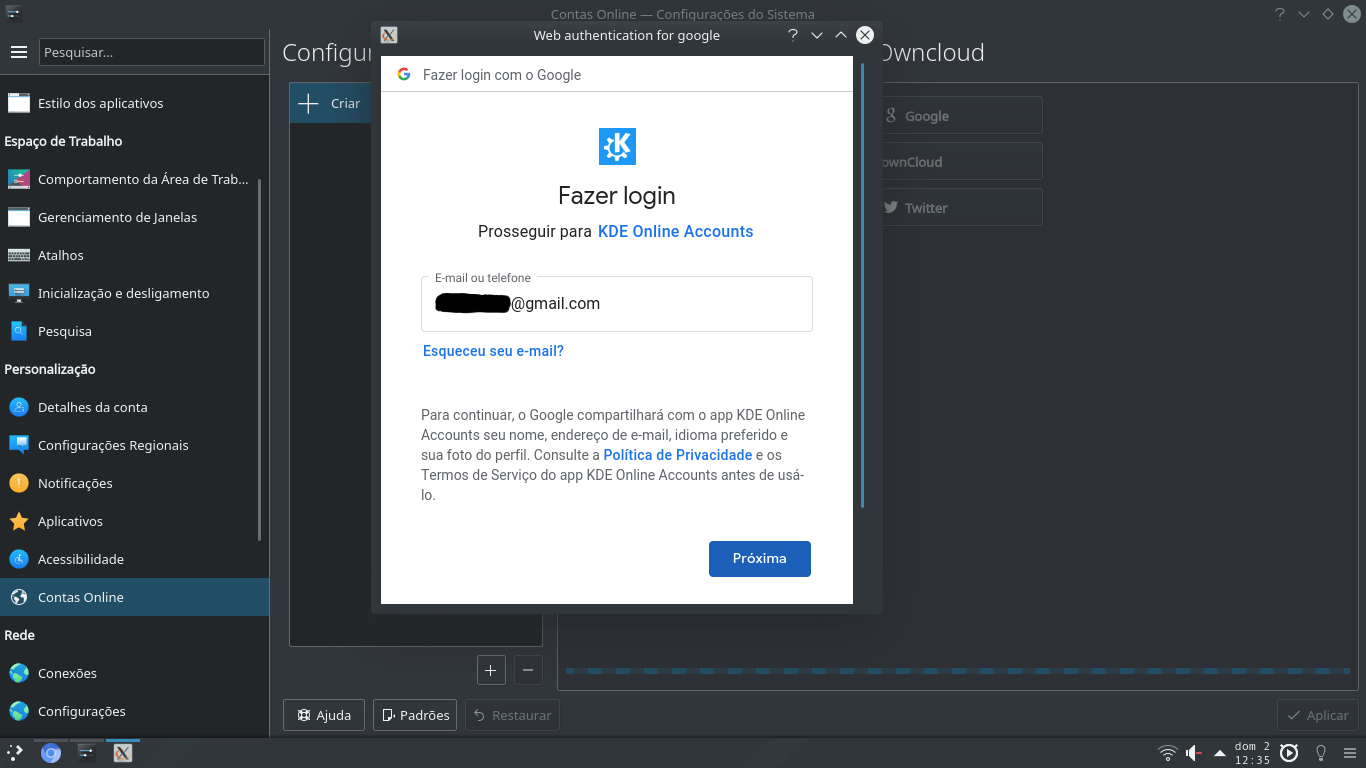
Task: Switch to the X authentication taskbar entry
Action: pos(123,753)
